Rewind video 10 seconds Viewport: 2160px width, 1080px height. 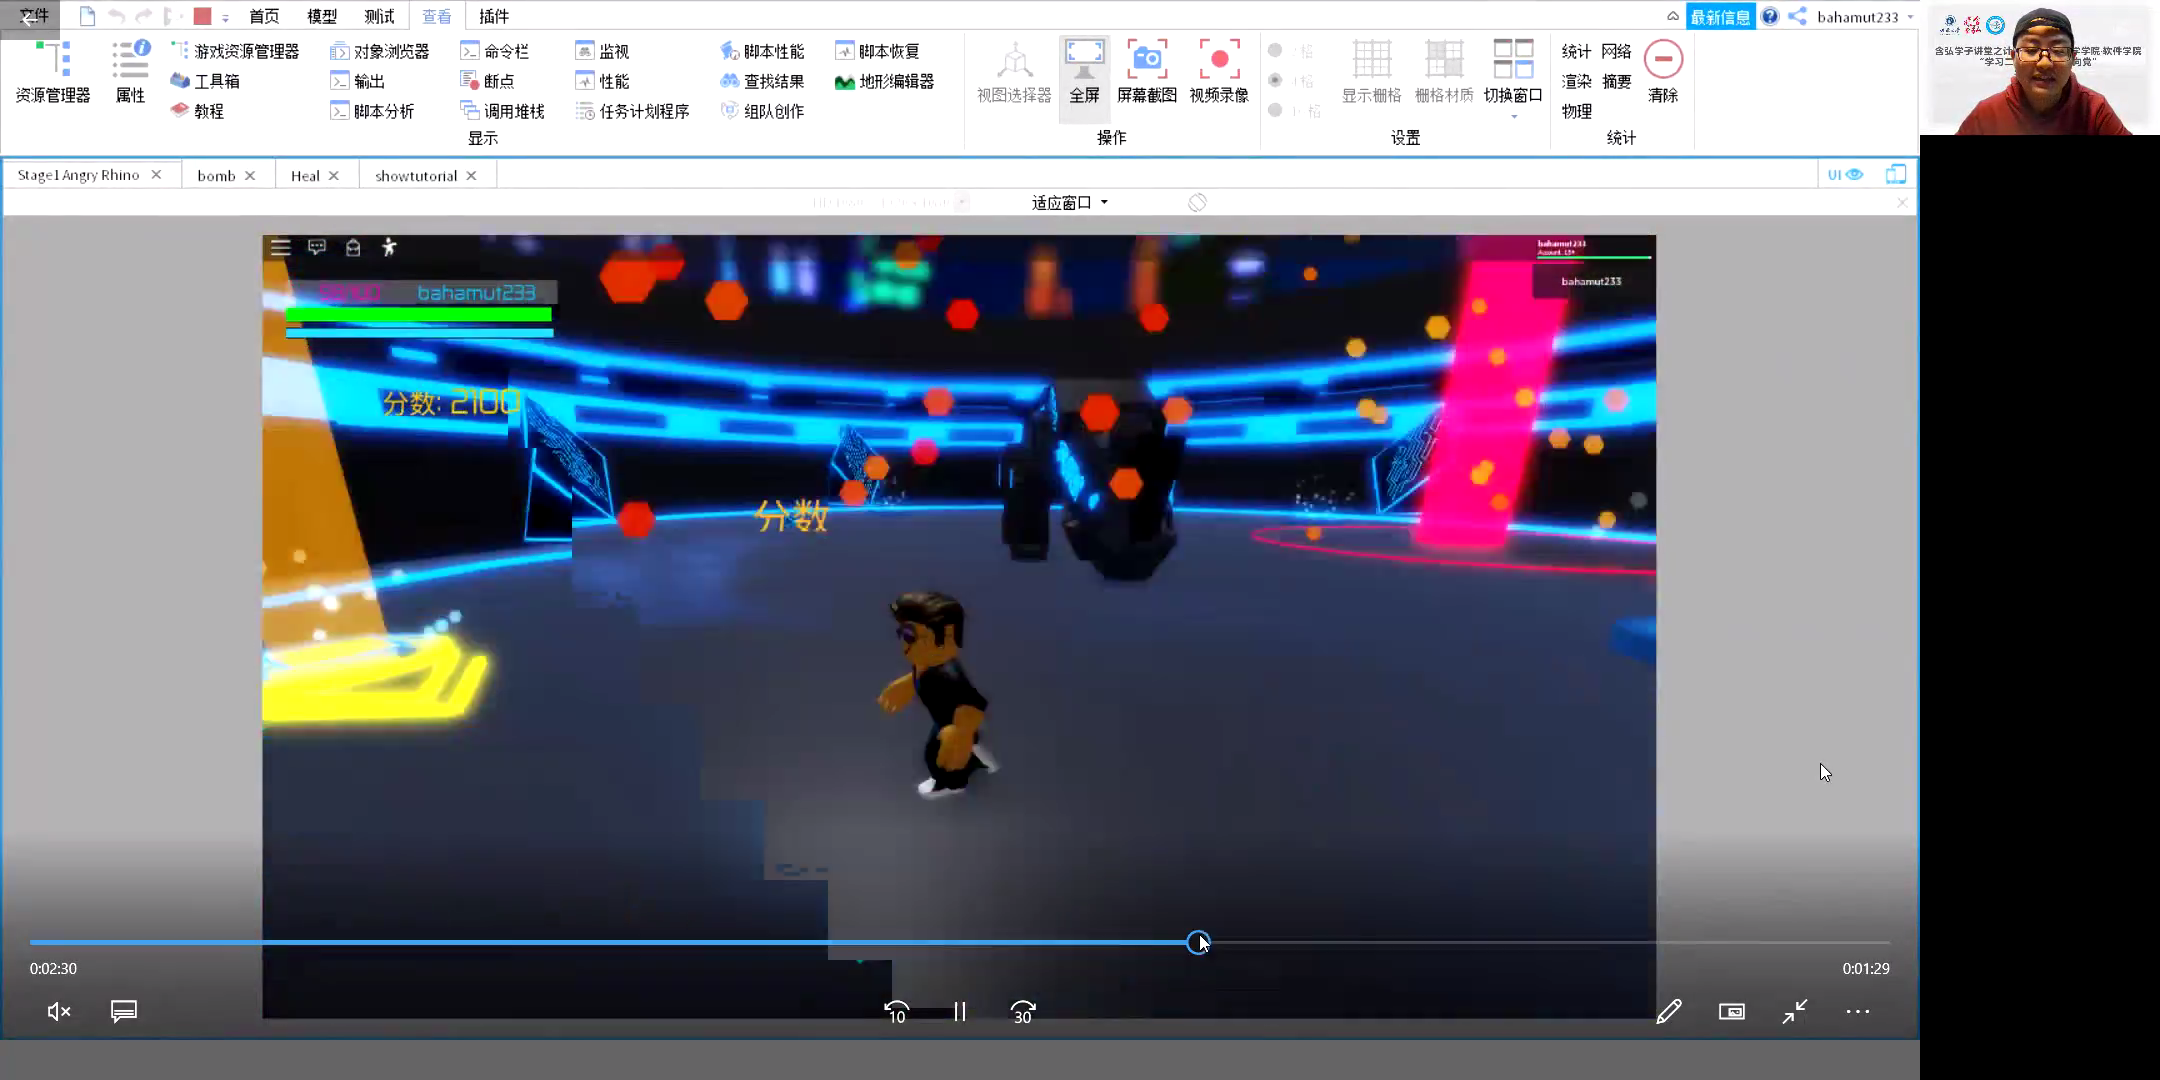tap(897, 1012)
